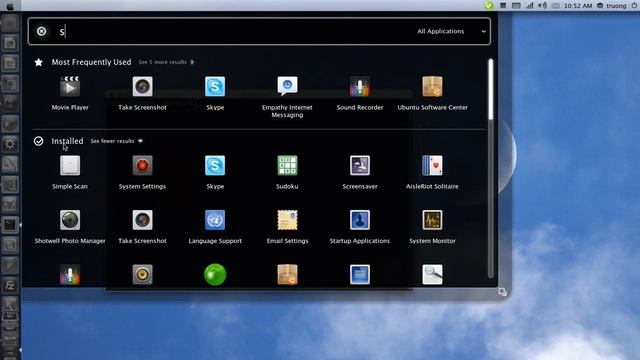Open the All Applications filter dropdown
Viewport: 640px width, 360px height.
(451, 31)
